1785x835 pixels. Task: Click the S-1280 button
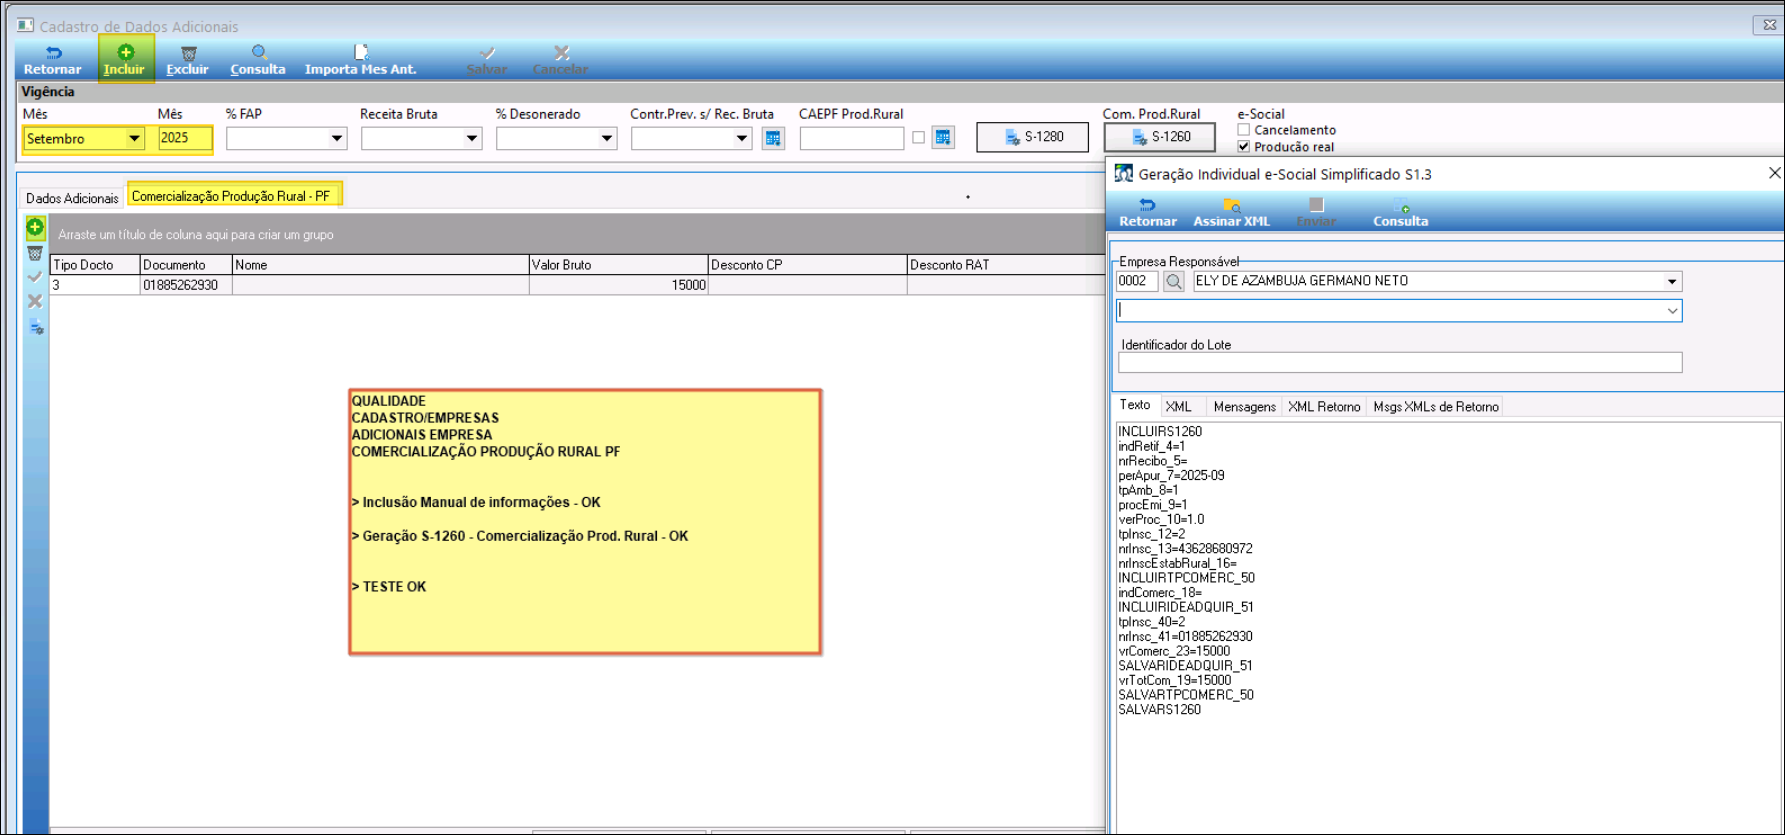point(1032,137)
